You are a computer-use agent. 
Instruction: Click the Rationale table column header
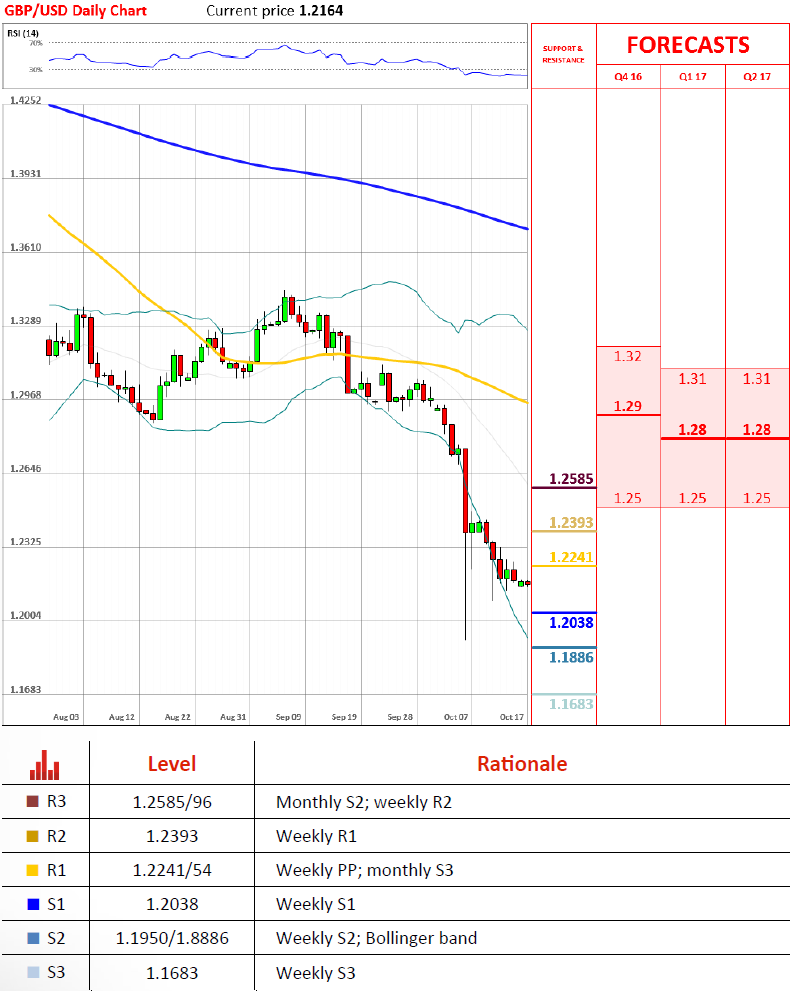(x=522, y=764)
